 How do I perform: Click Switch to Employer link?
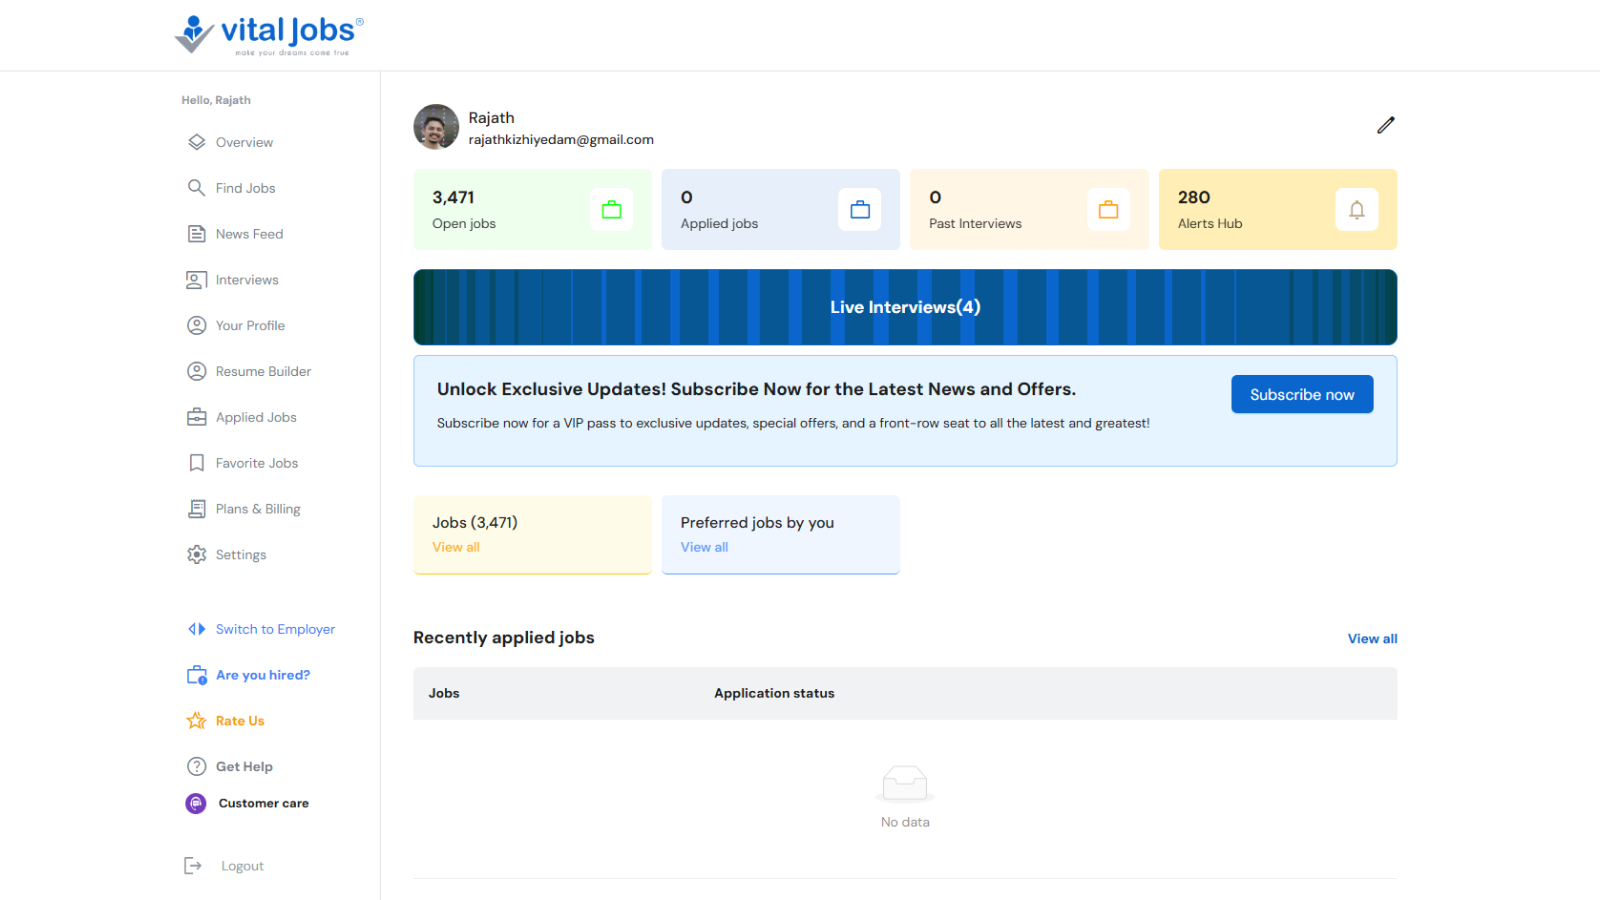275,629
